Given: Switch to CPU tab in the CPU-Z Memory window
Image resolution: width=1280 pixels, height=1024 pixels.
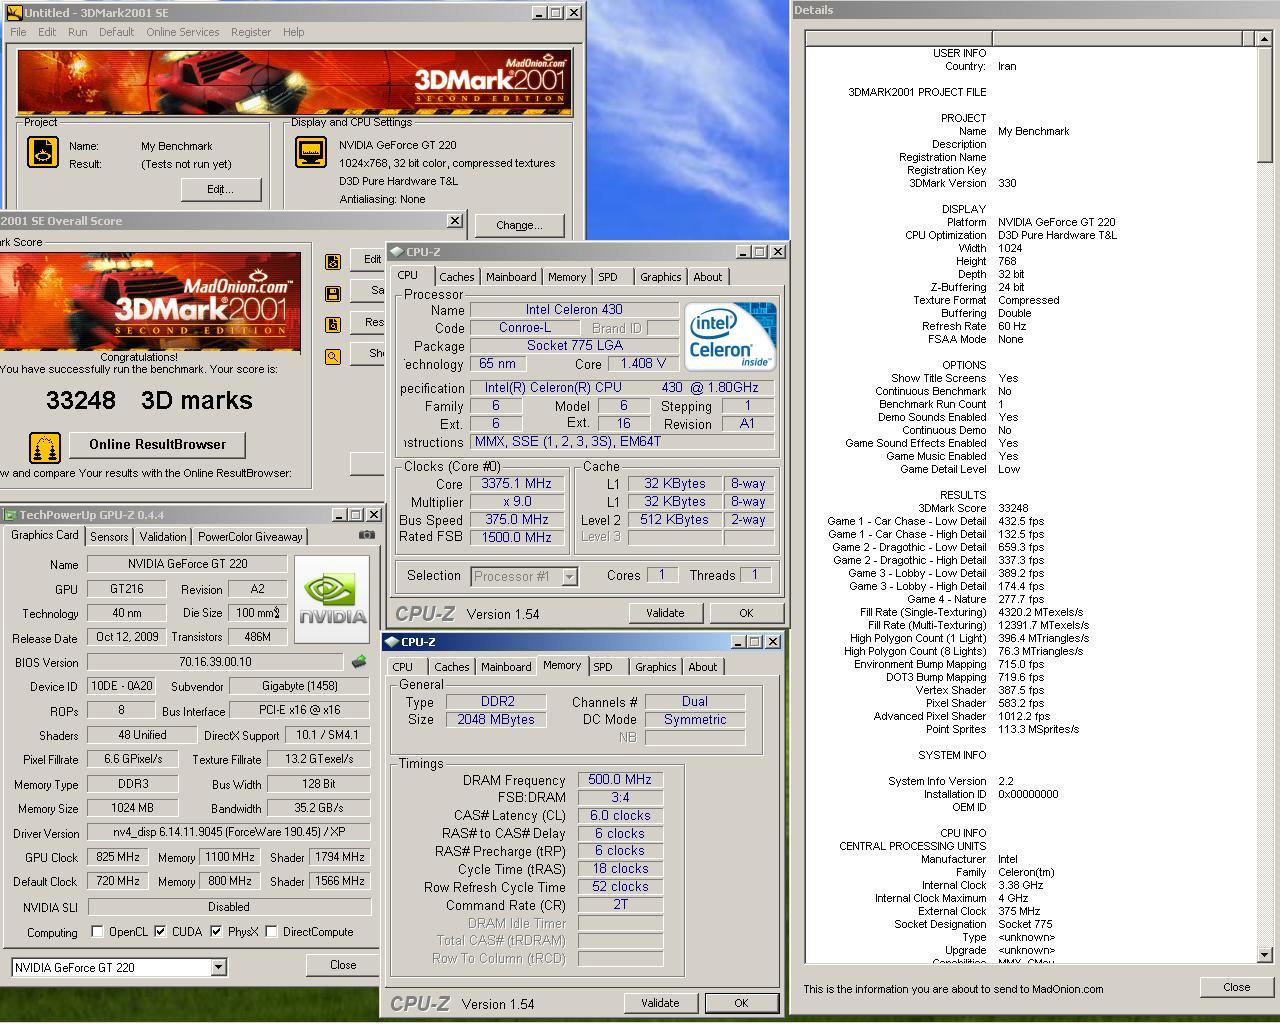Looking at the screenshot, I should (x=403, y=667).
